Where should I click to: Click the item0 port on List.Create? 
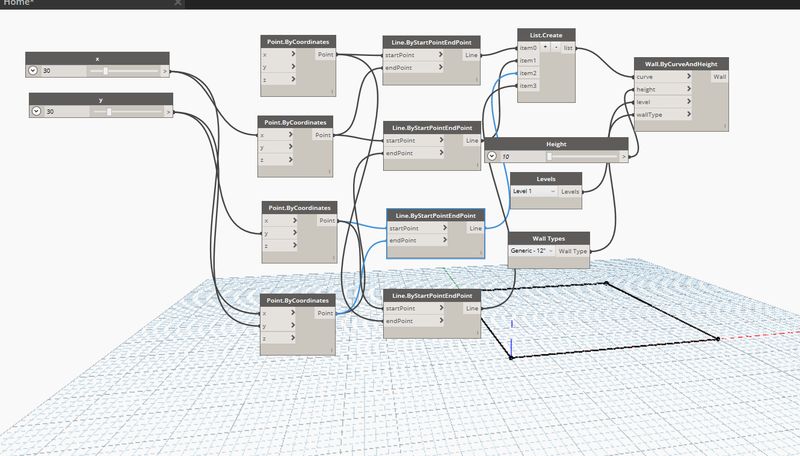pos(528,47)
